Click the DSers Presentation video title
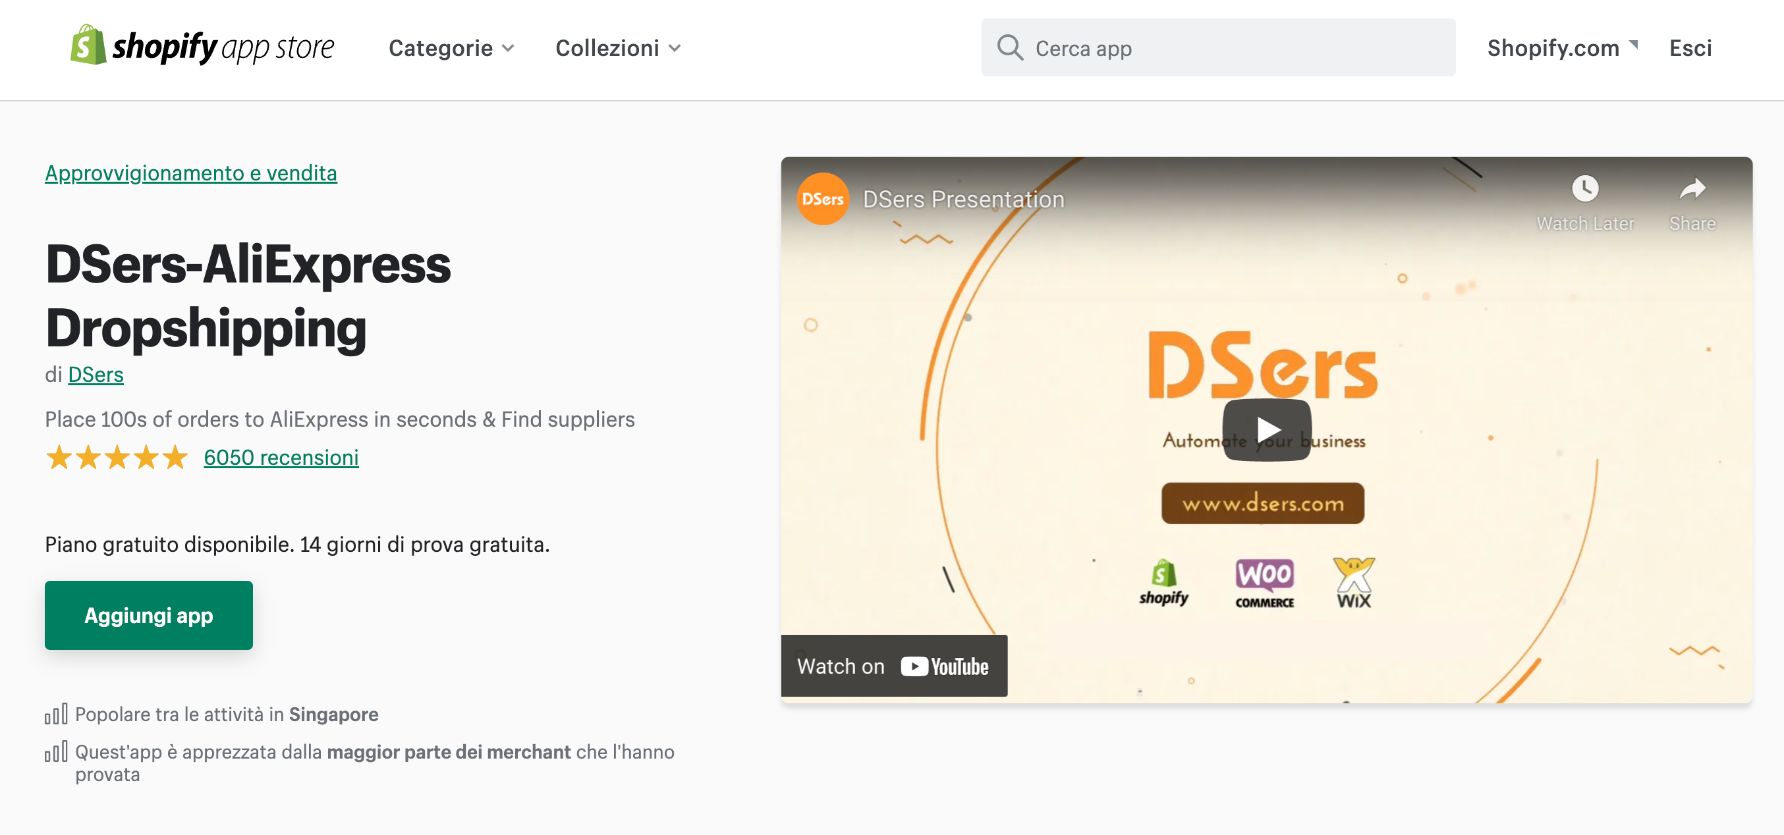The width and height of the screenshot is (1784, 835). pyautogui.click(x=963, y=200)
